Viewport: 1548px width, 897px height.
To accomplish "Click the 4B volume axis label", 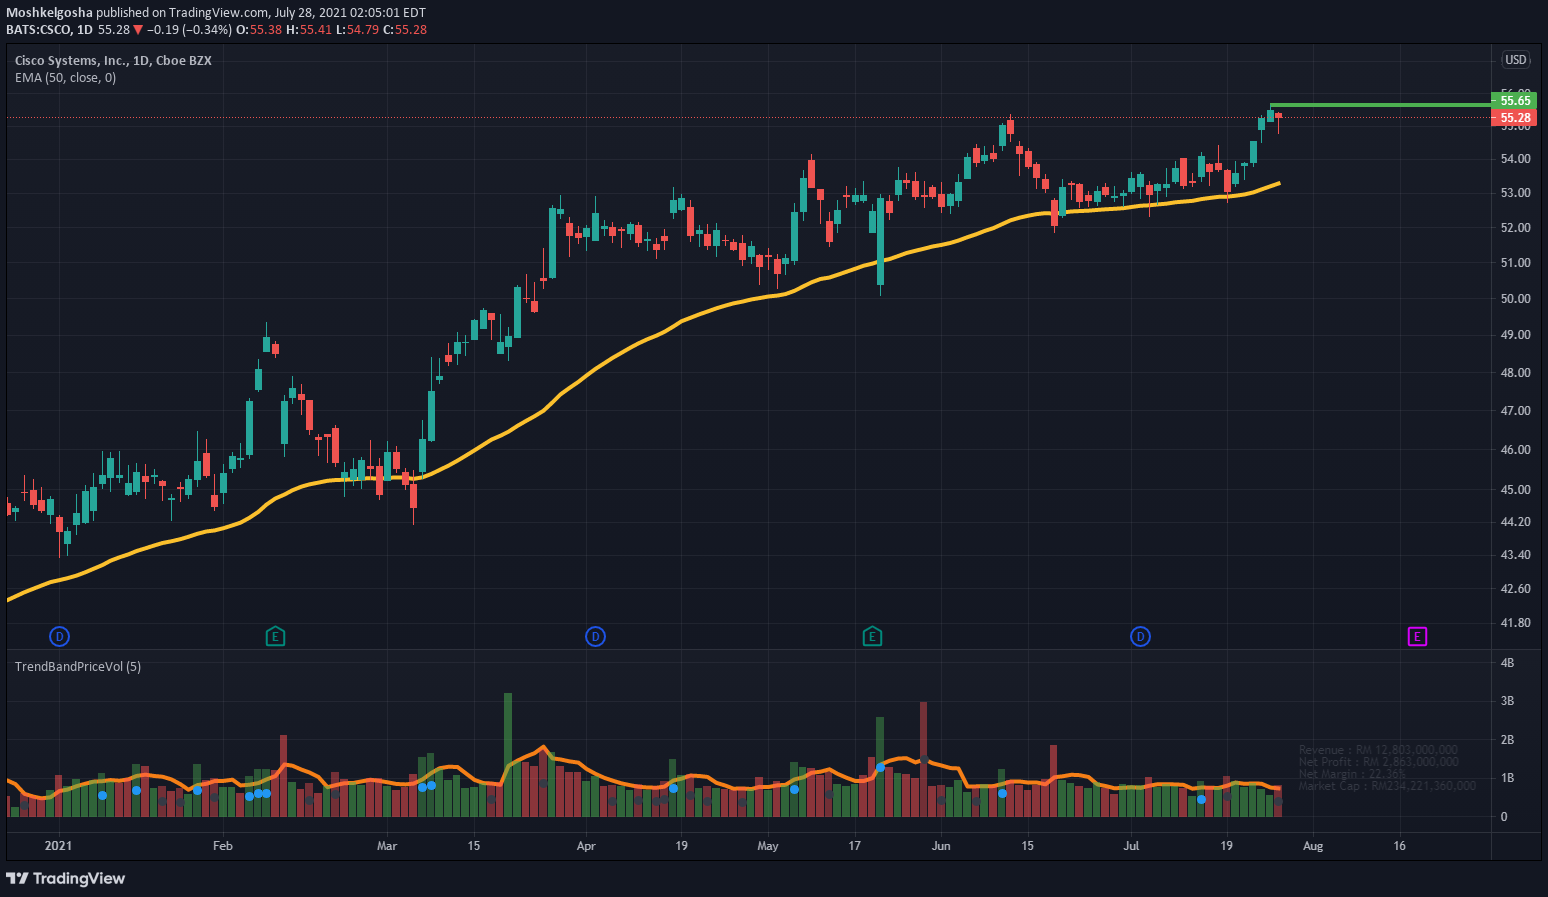I will coord(1507,663).
